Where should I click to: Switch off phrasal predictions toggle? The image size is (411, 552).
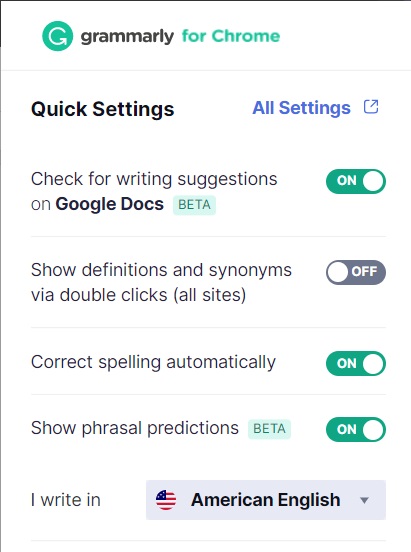[356, 429]
